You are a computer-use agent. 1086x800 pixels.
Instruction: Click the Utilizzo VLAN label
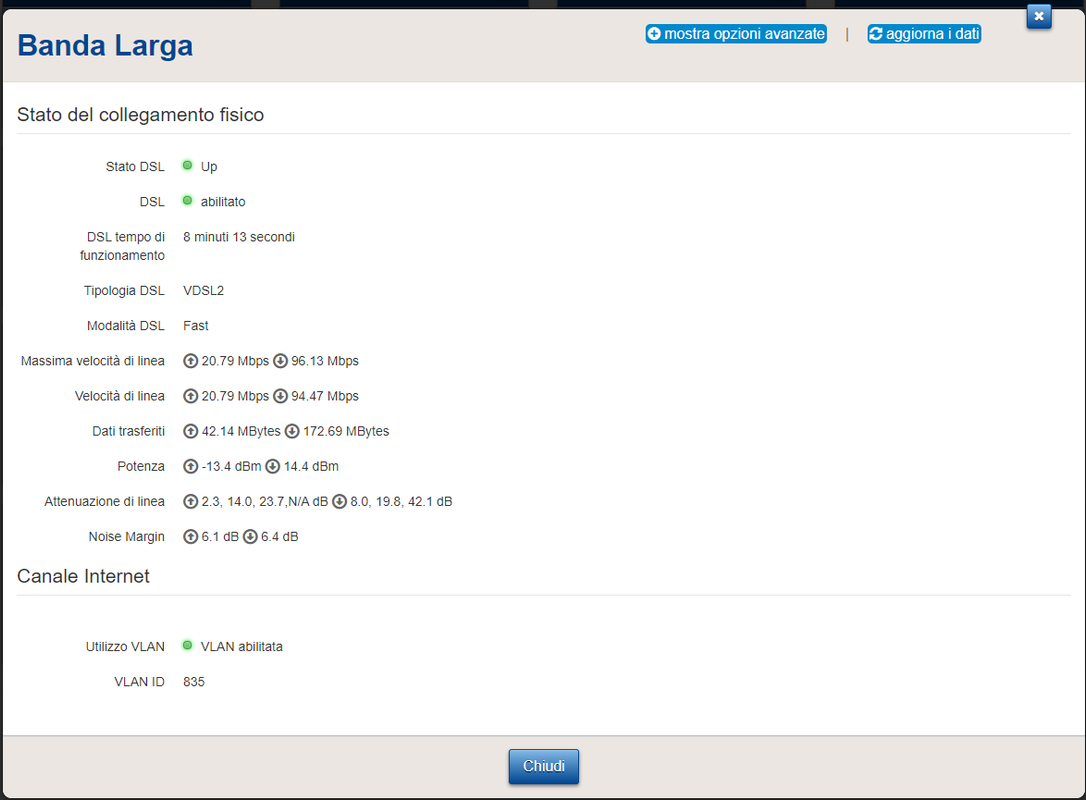click(125, 647)
